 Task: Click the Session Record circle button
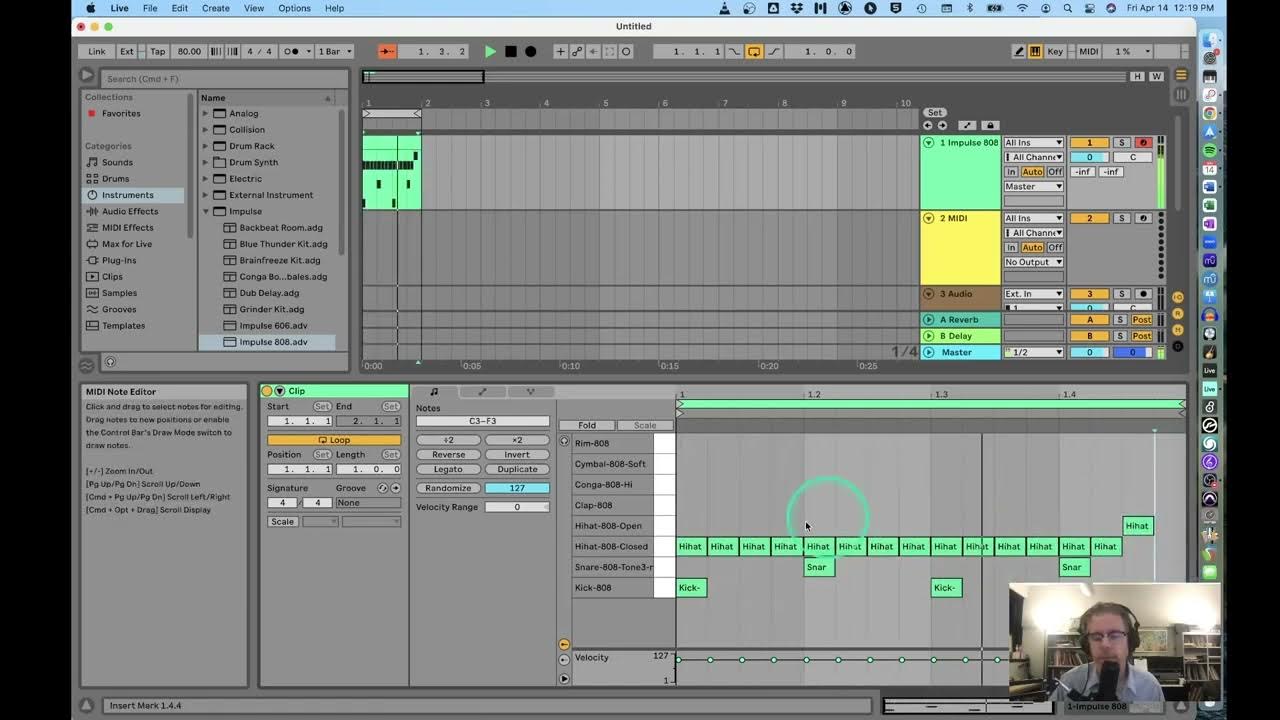click(626, 51)
